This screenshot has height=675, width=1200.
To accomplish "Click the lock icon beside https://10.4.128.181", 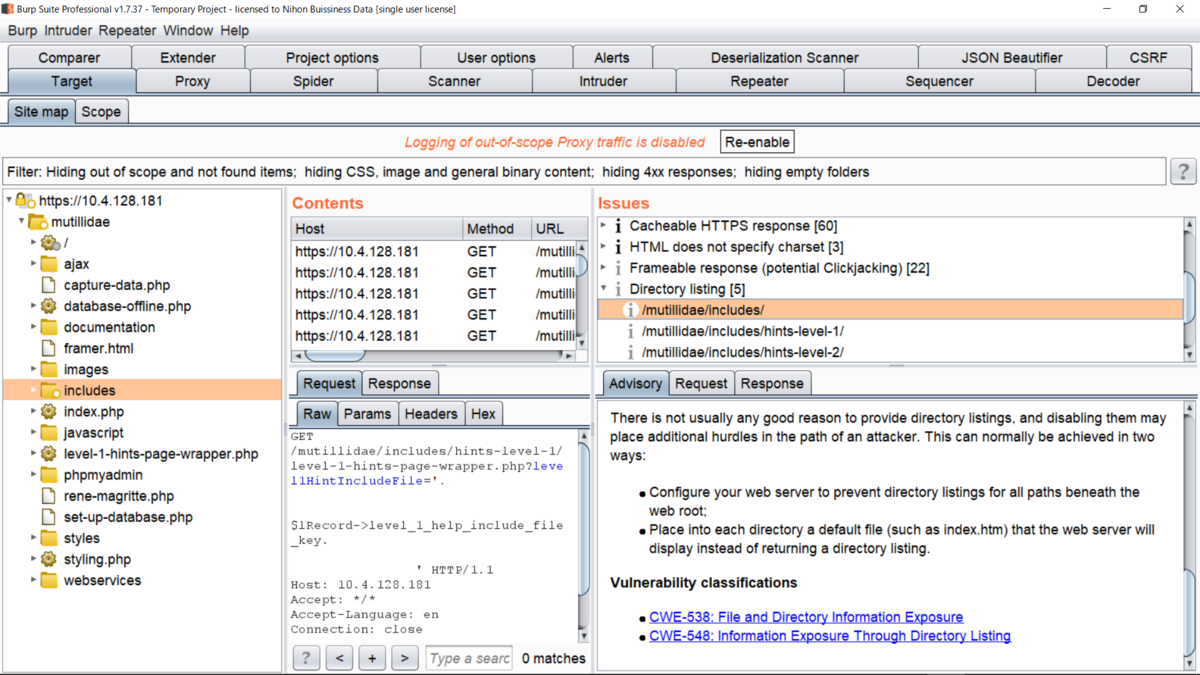I will (x=26, y=201).
